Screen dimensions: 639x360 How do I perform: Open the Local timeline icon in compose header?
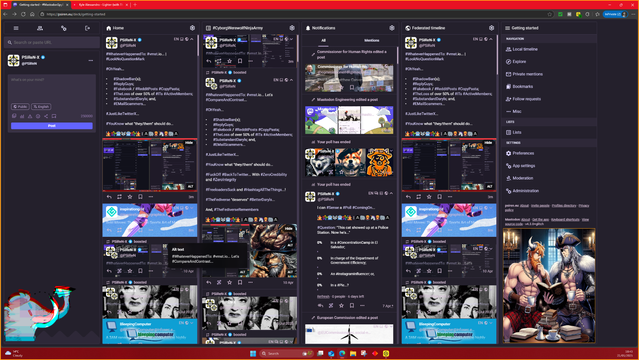pos(40,28)
